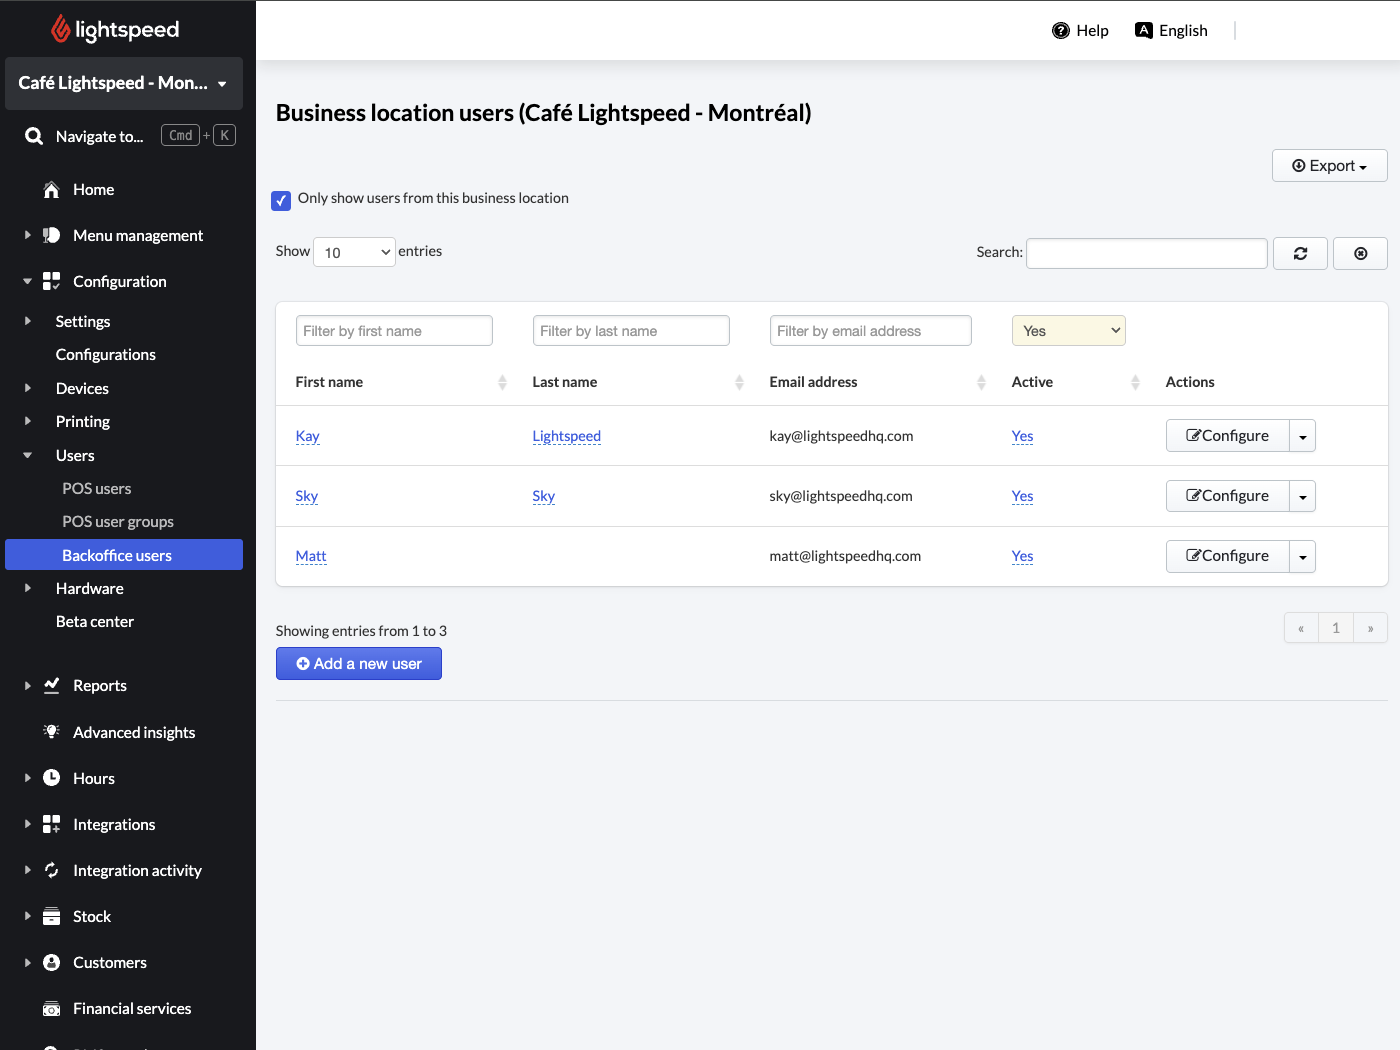Click the Help question mark icon
The height and width of the screenshot is (1050, 1400).
(x=1061, y=31)
